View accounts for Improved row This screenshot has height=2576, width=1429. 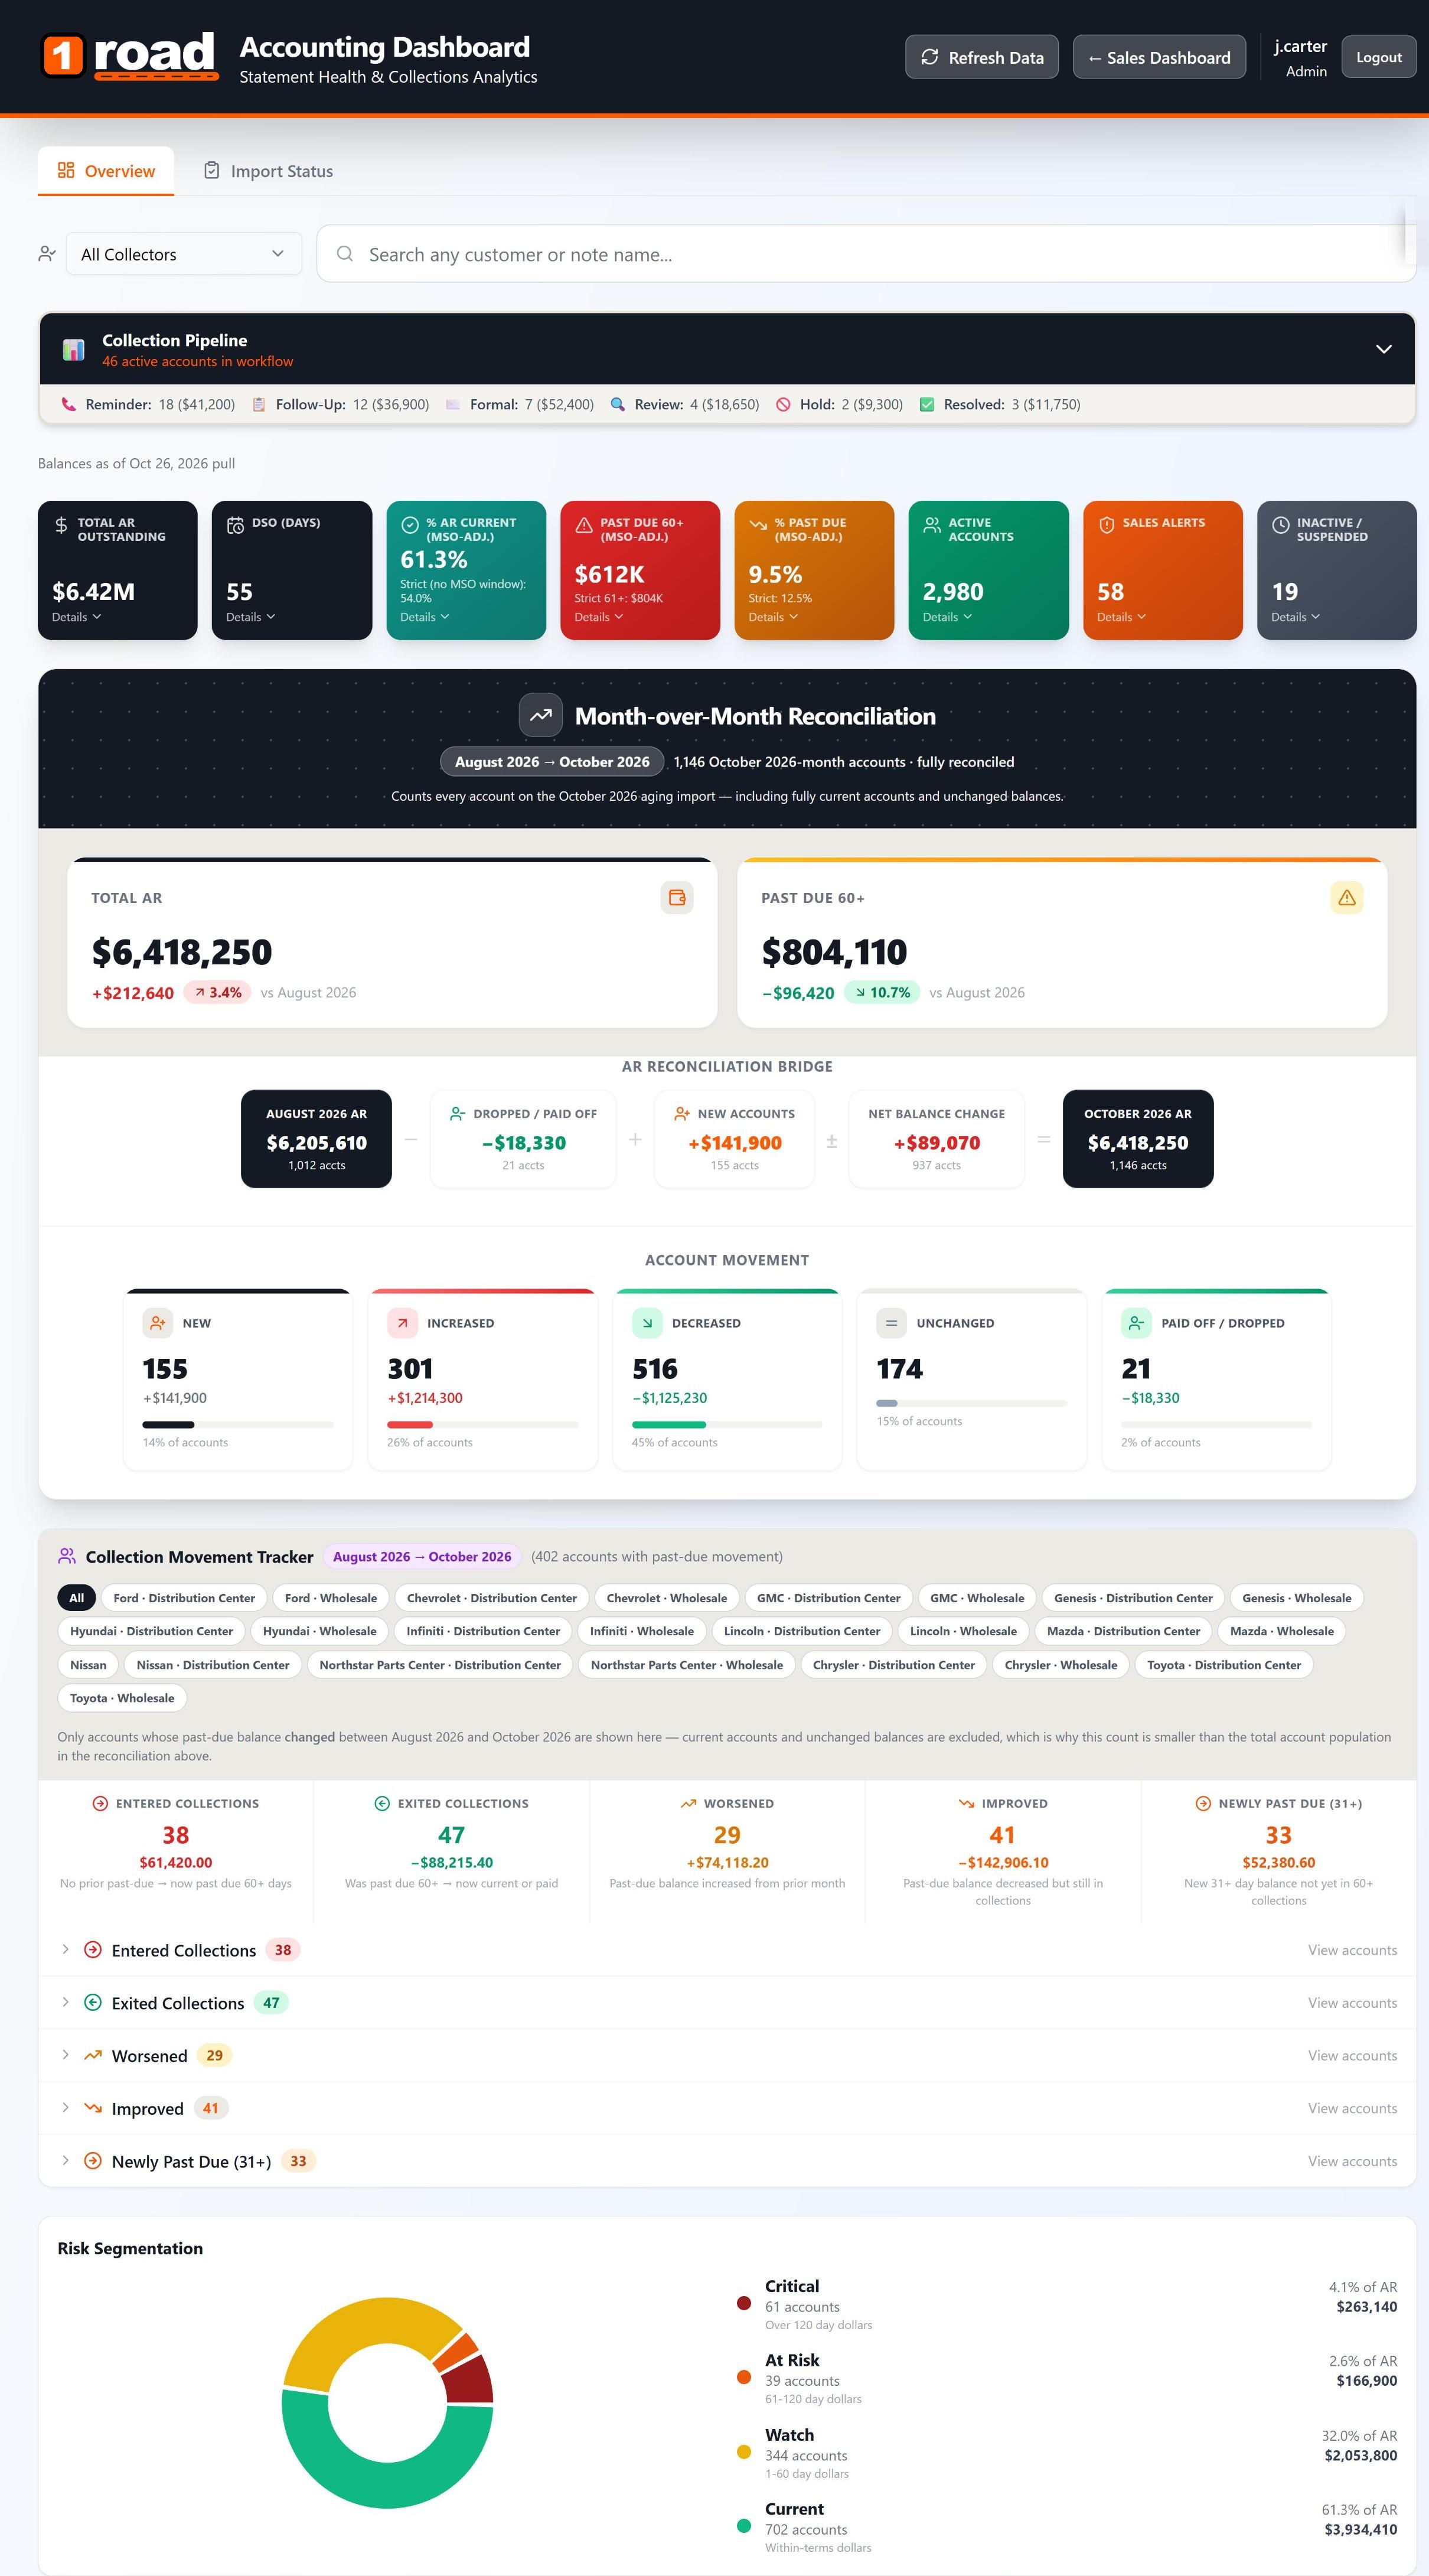click(1352, 2108)
